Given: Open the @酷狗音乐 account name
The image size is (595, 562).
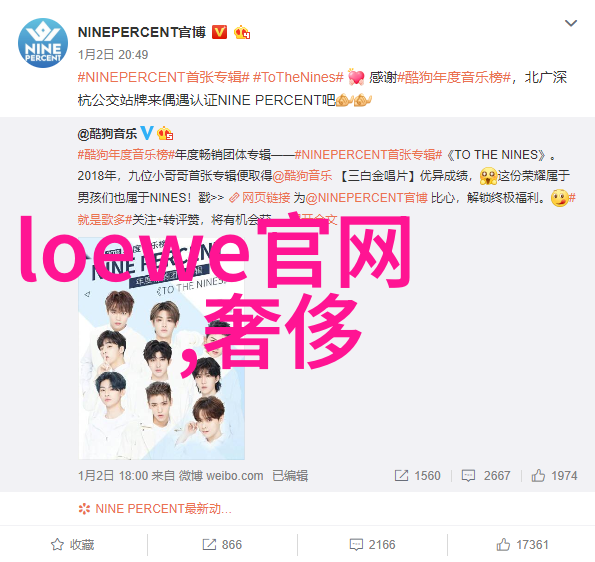Looking at the screenshot, I should (x=107, y=134).
